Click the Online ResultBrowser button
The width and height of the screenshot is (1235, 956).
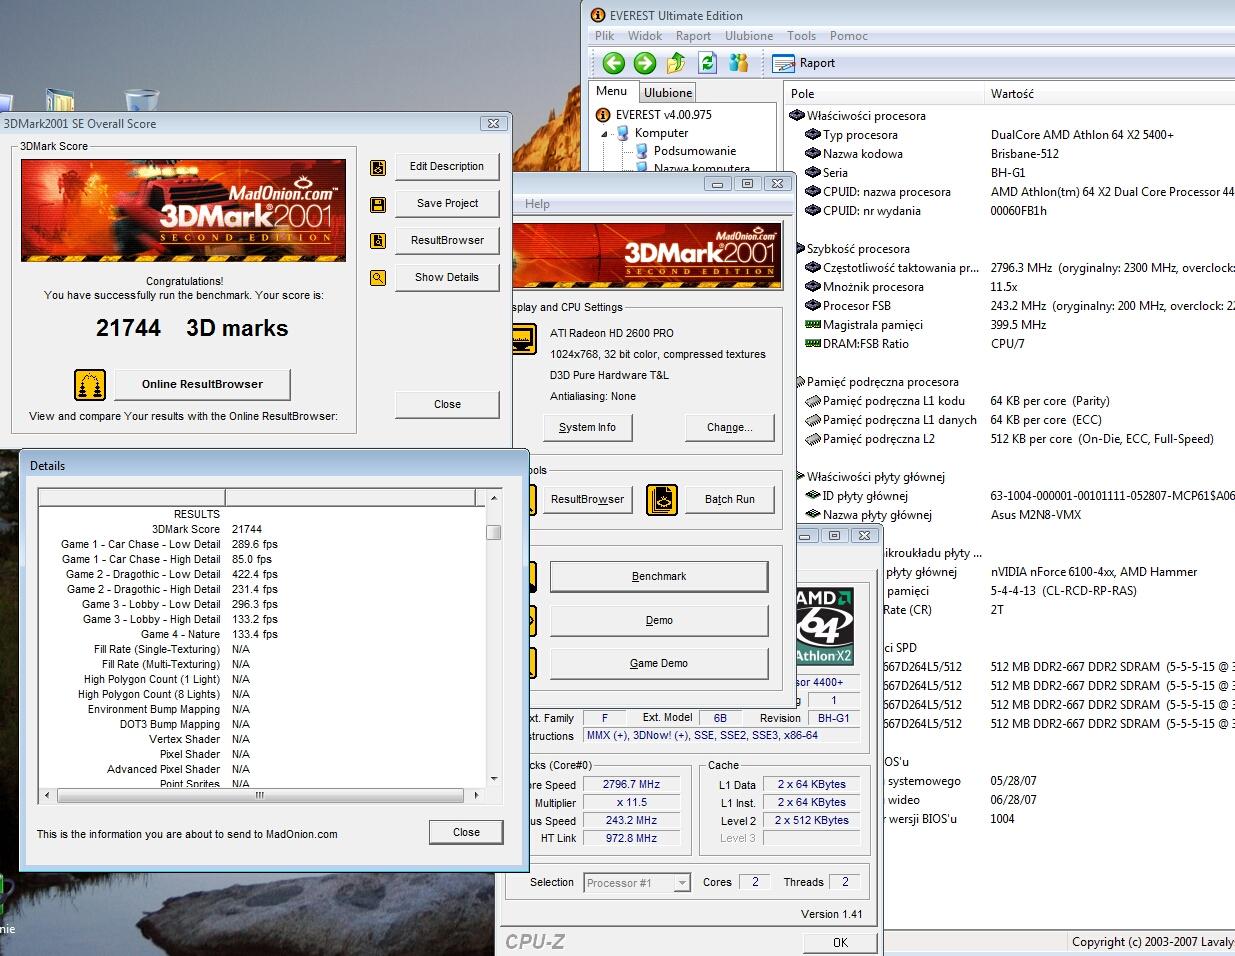click(202, 384)
